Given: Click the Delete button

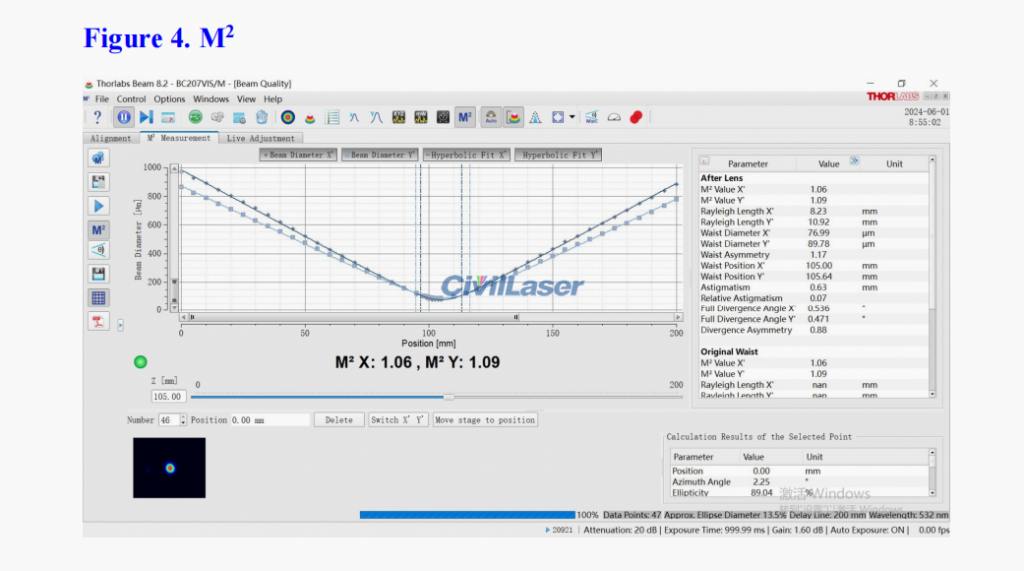Looking at the screenshot, I should [x=339, y=420].
